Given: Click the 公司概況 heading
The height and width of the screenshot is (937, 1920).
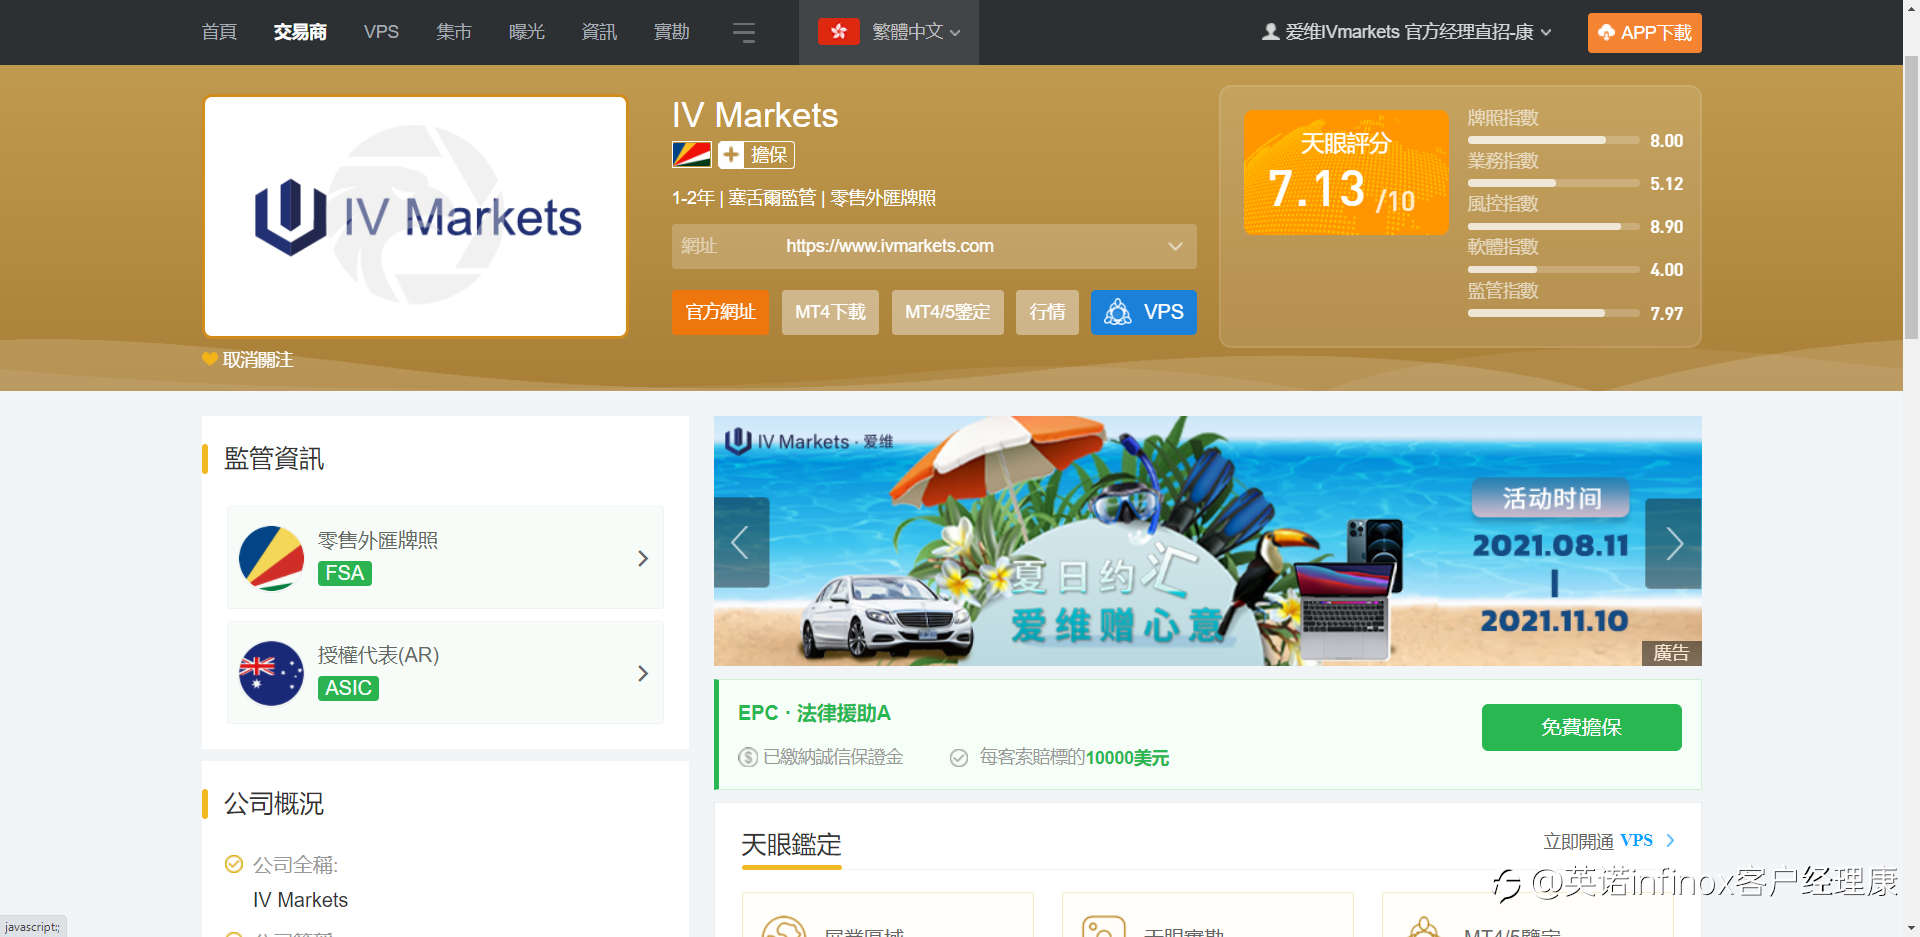Looking at the screenshot, I should (274, 803).
